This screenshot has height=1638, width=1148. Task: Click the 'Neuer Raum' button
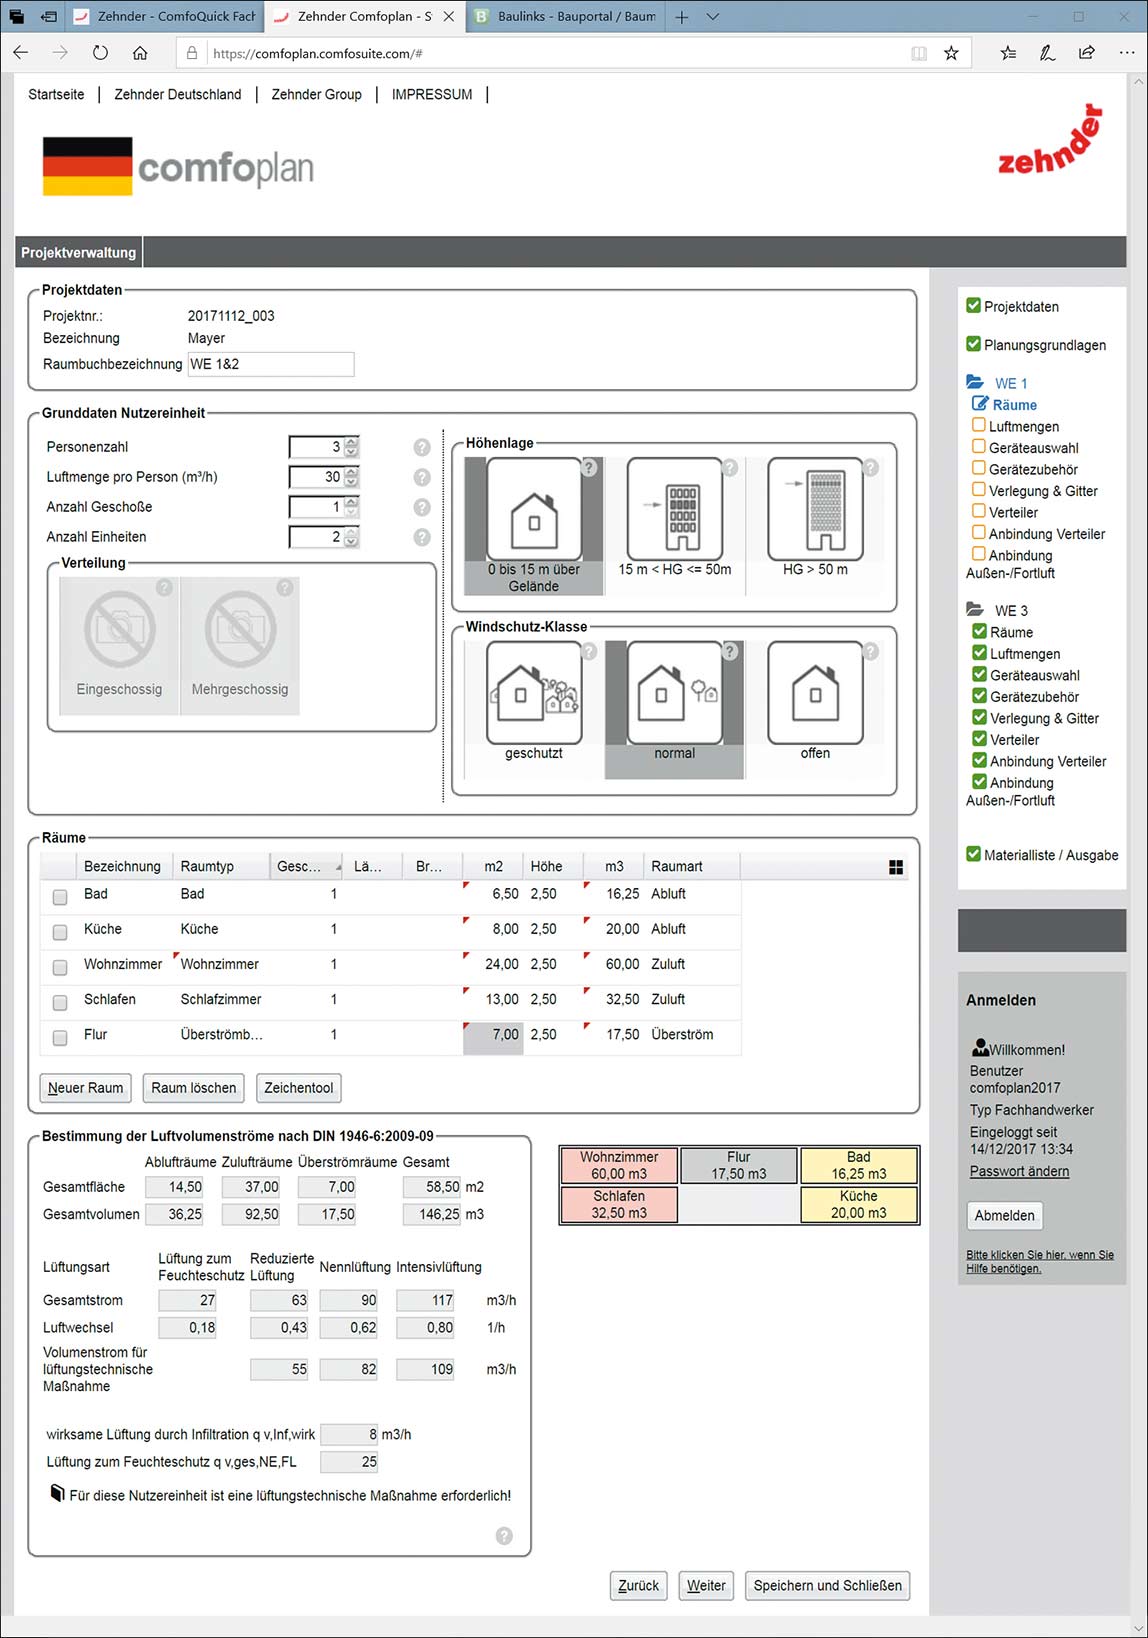point(86,1088)
